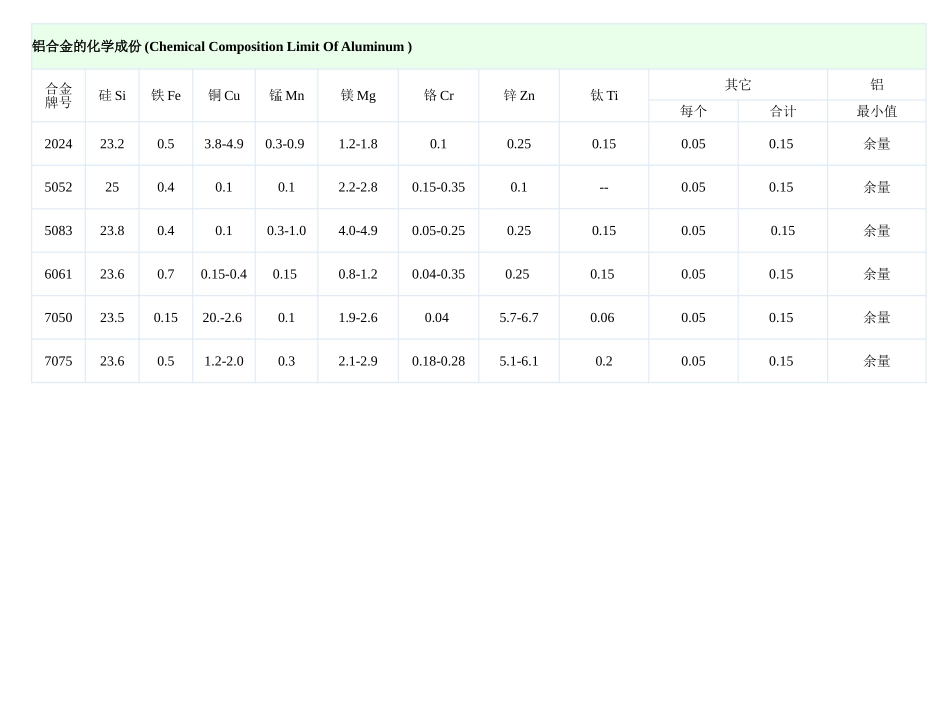Click Cr value '0.18-0.28' in row 7075
Screen dimensions: 950x713
point(439,362)
